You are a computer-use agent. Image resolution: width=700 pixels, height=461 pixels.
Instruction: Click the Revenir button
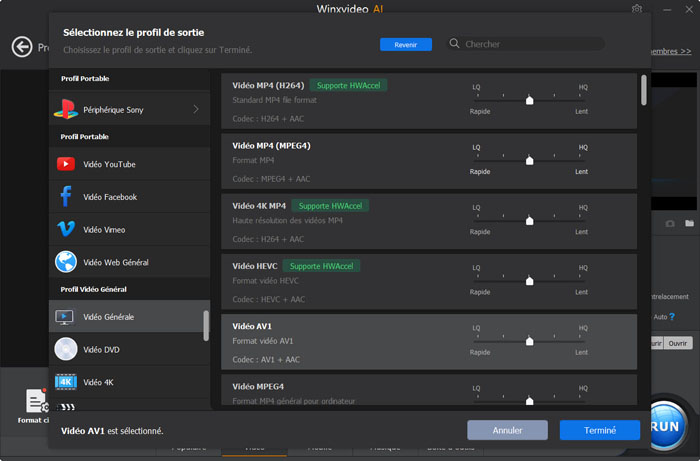405,44
